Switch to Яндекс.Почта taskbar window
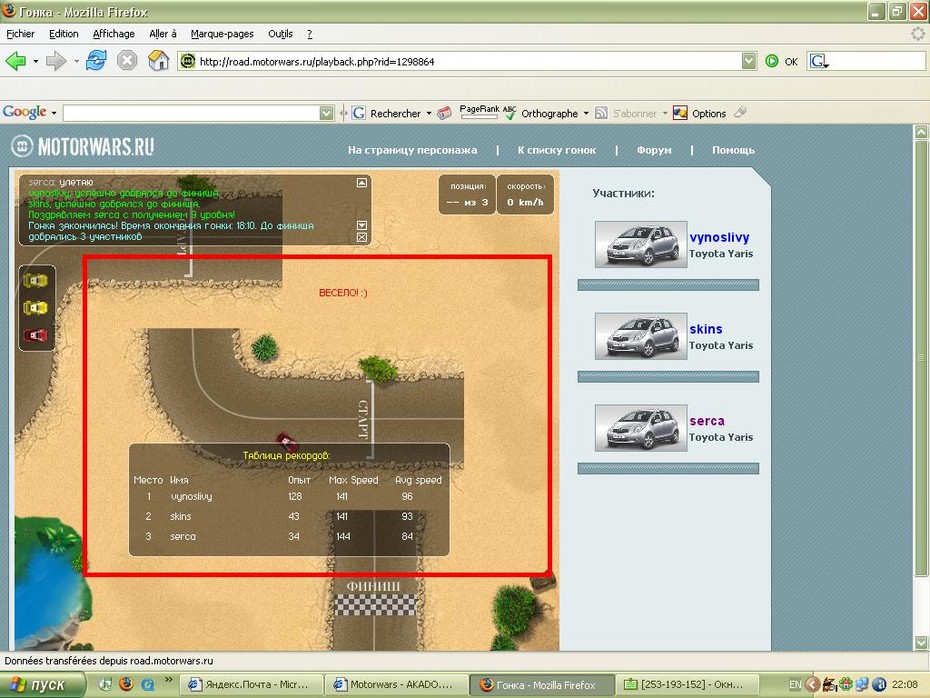The height and width of the screenshot is (698, 930). click(x=251, y=684)
